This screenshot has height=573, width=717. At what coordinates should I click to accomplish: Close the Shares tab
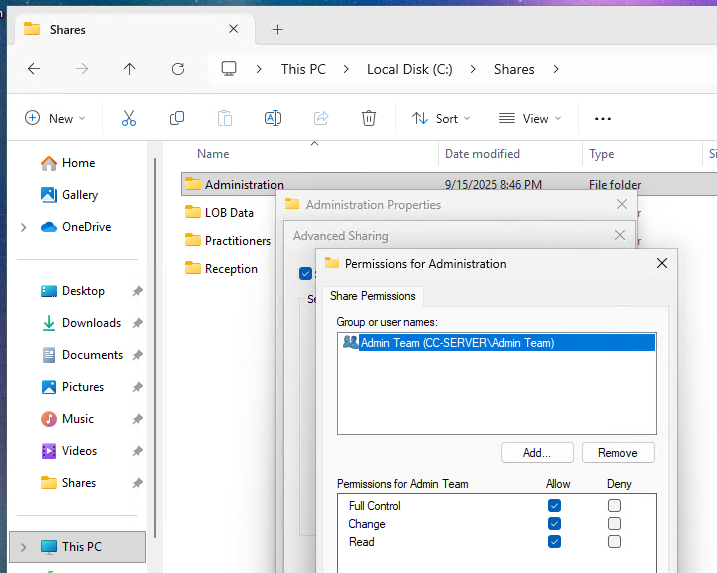click(234, 29)
